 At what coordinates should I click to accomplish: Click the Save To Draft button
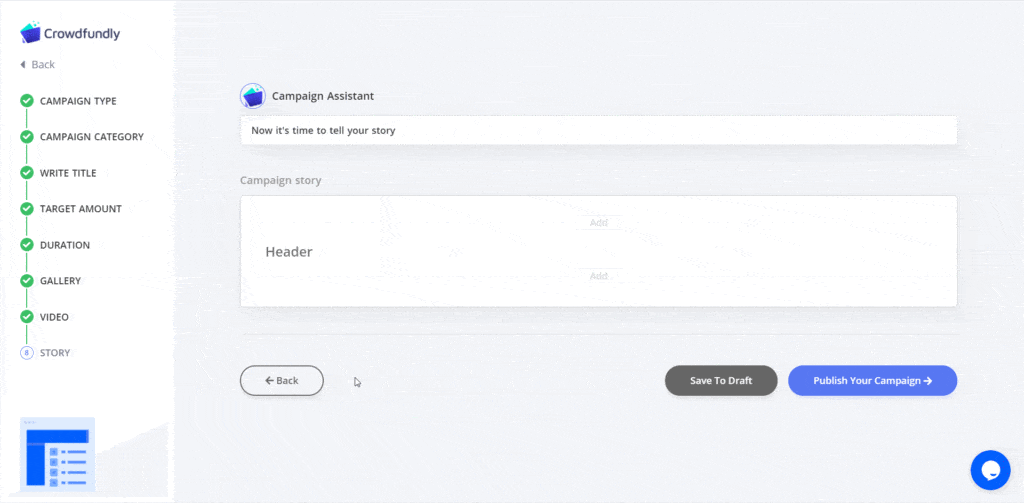(721, 380)
